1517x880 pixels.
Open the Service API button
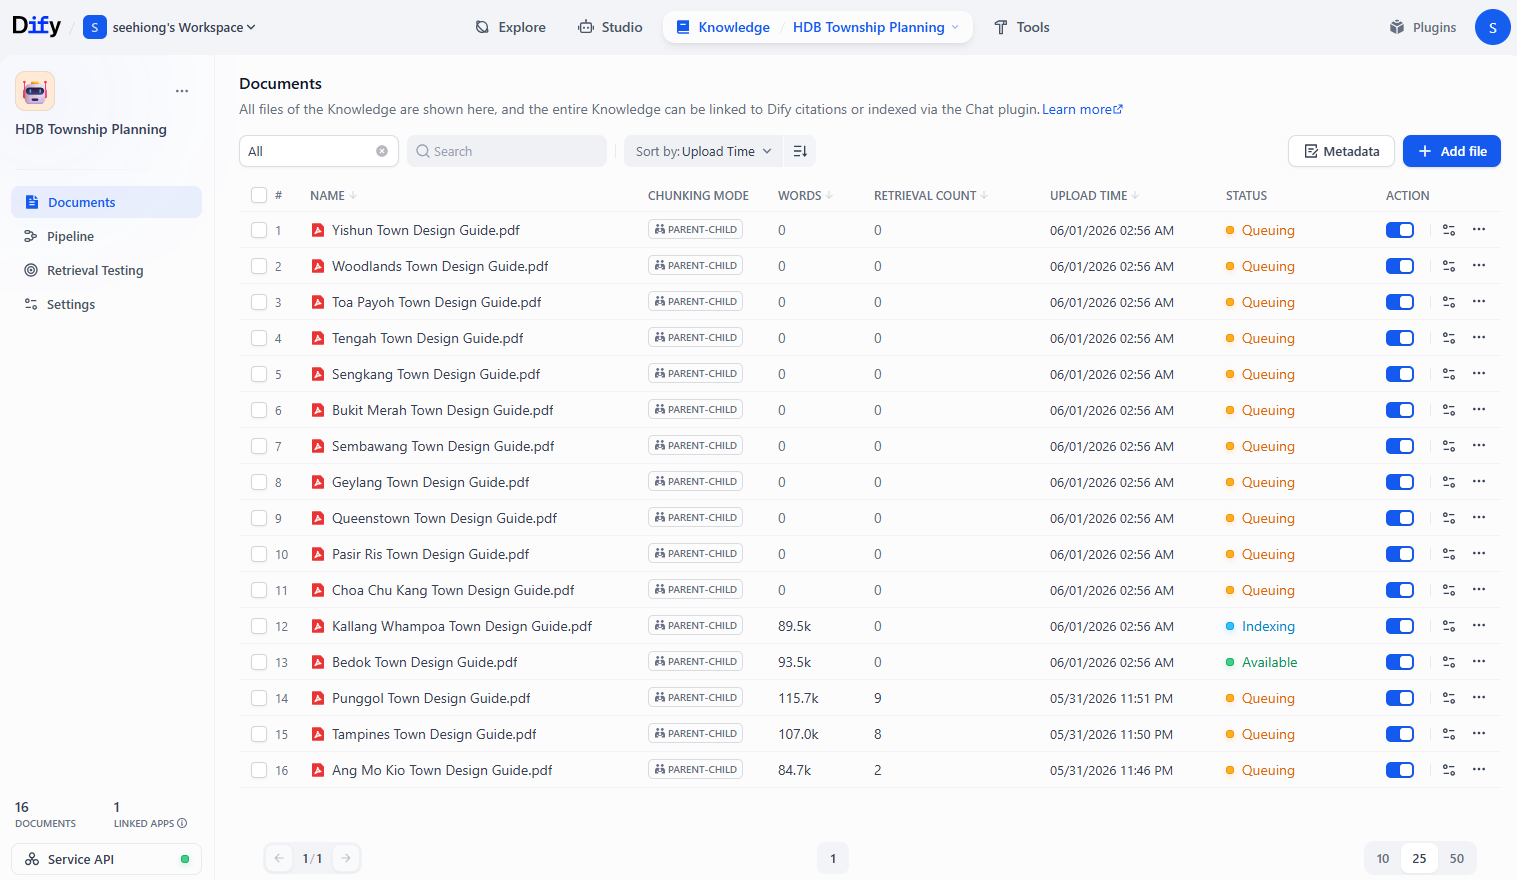tap(106, 859)
